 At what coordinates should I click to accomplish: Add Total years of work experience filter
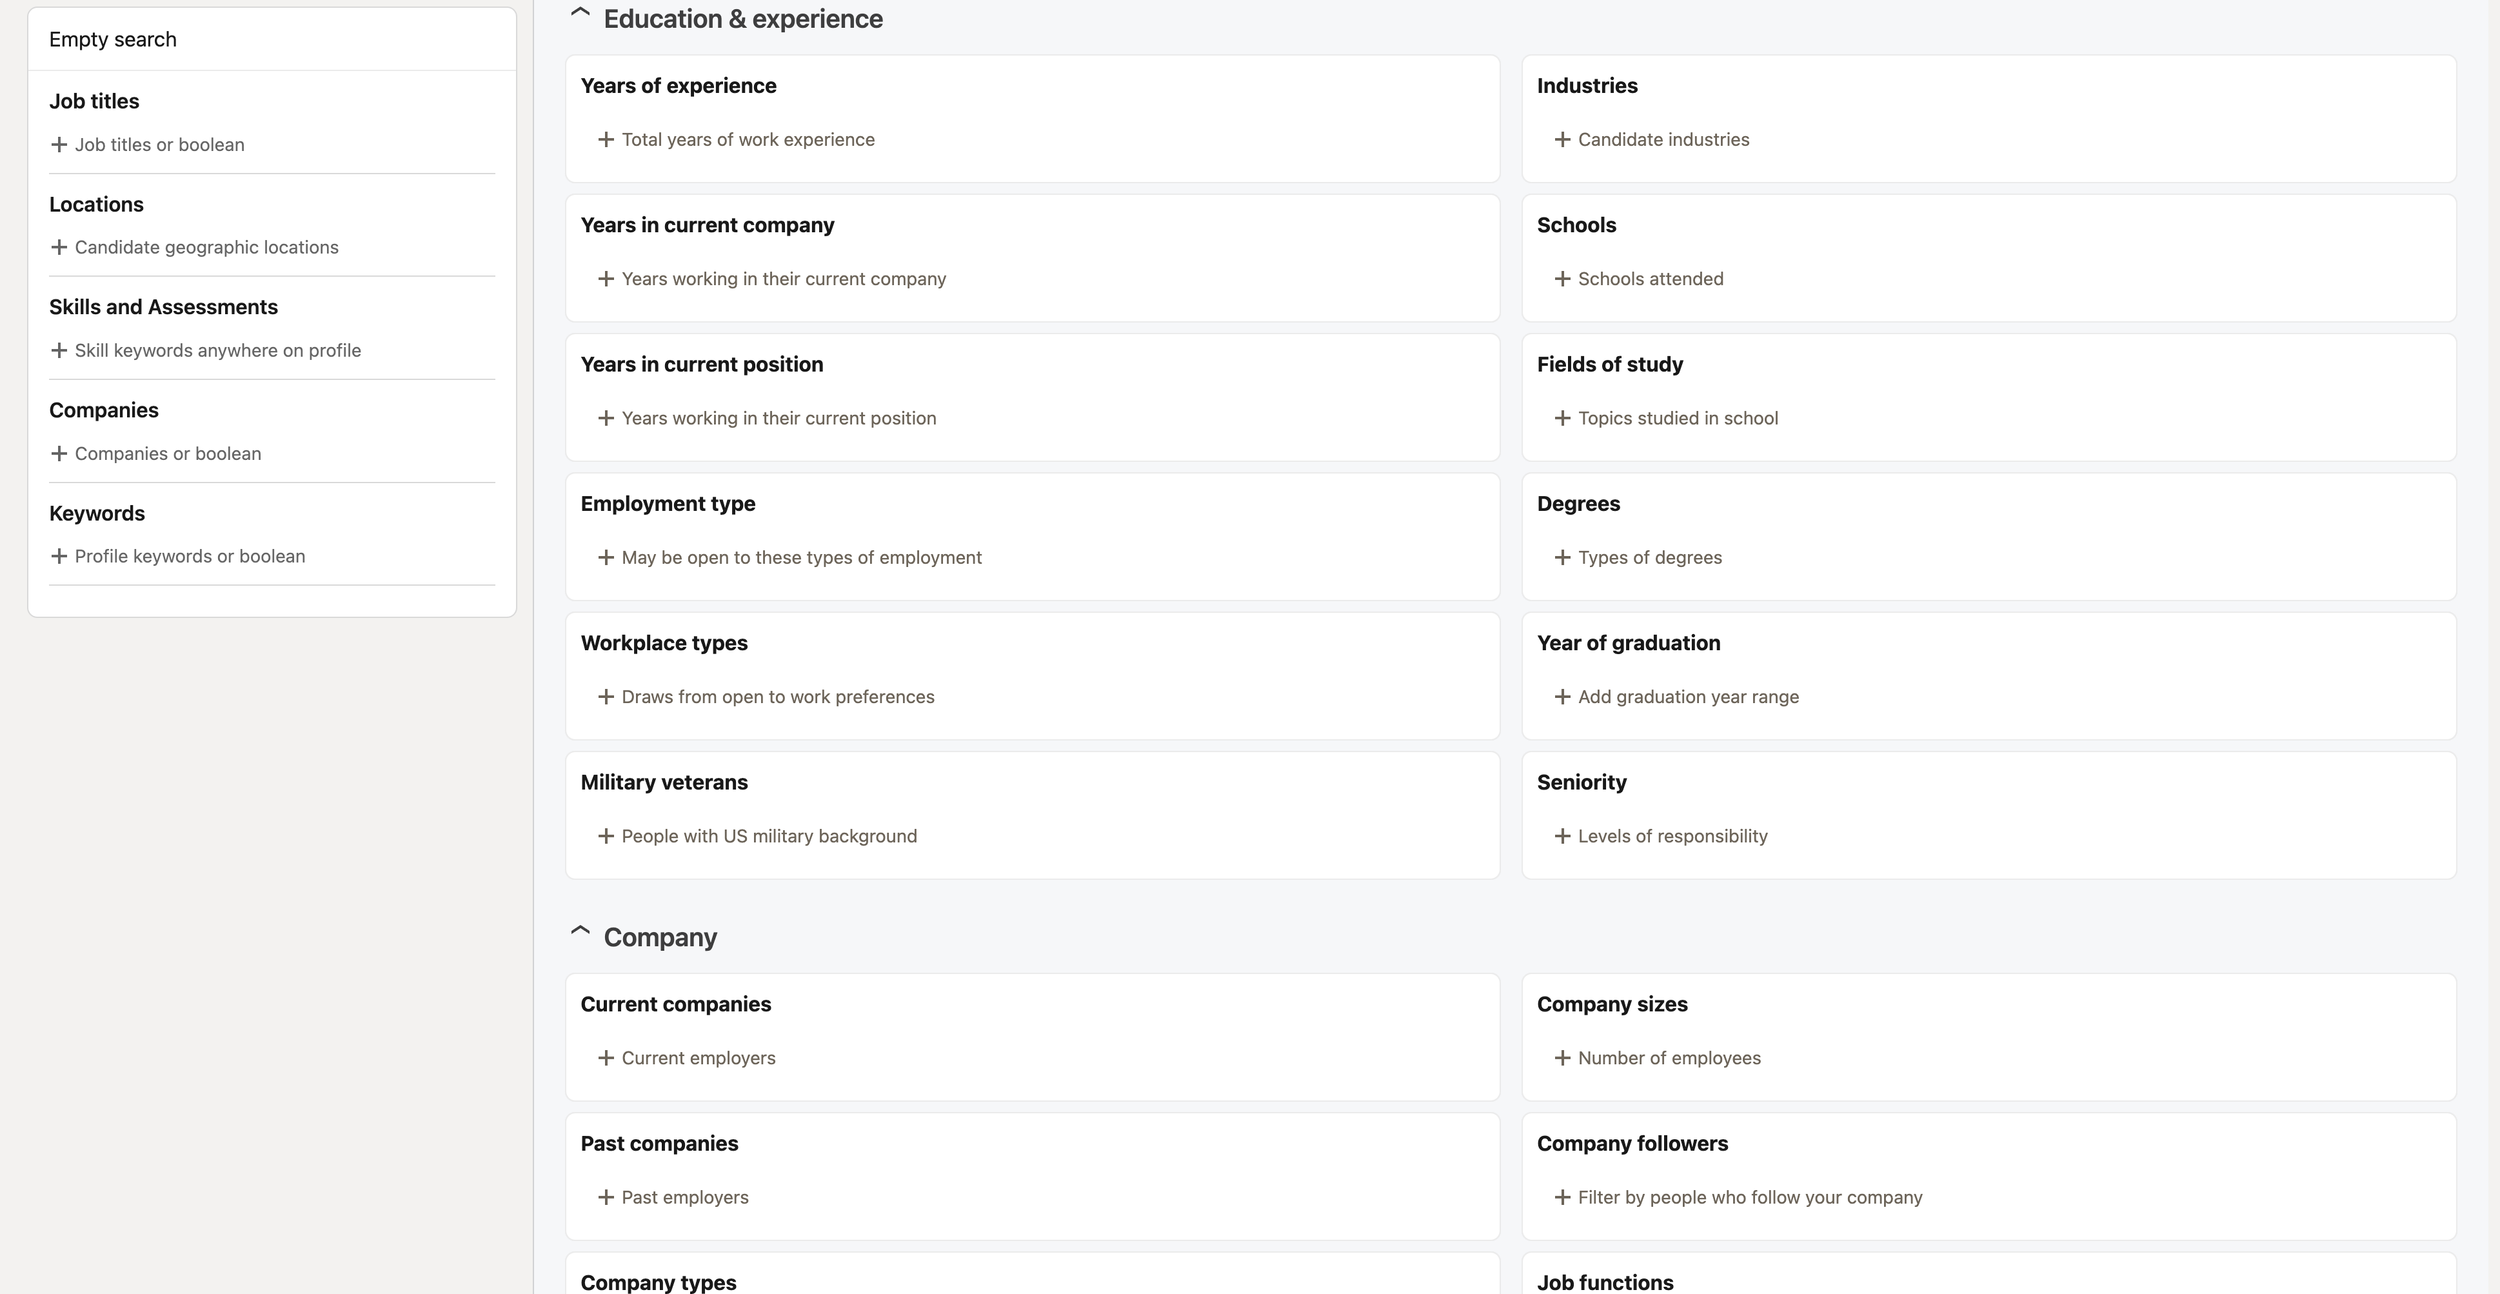pos(736,140)
